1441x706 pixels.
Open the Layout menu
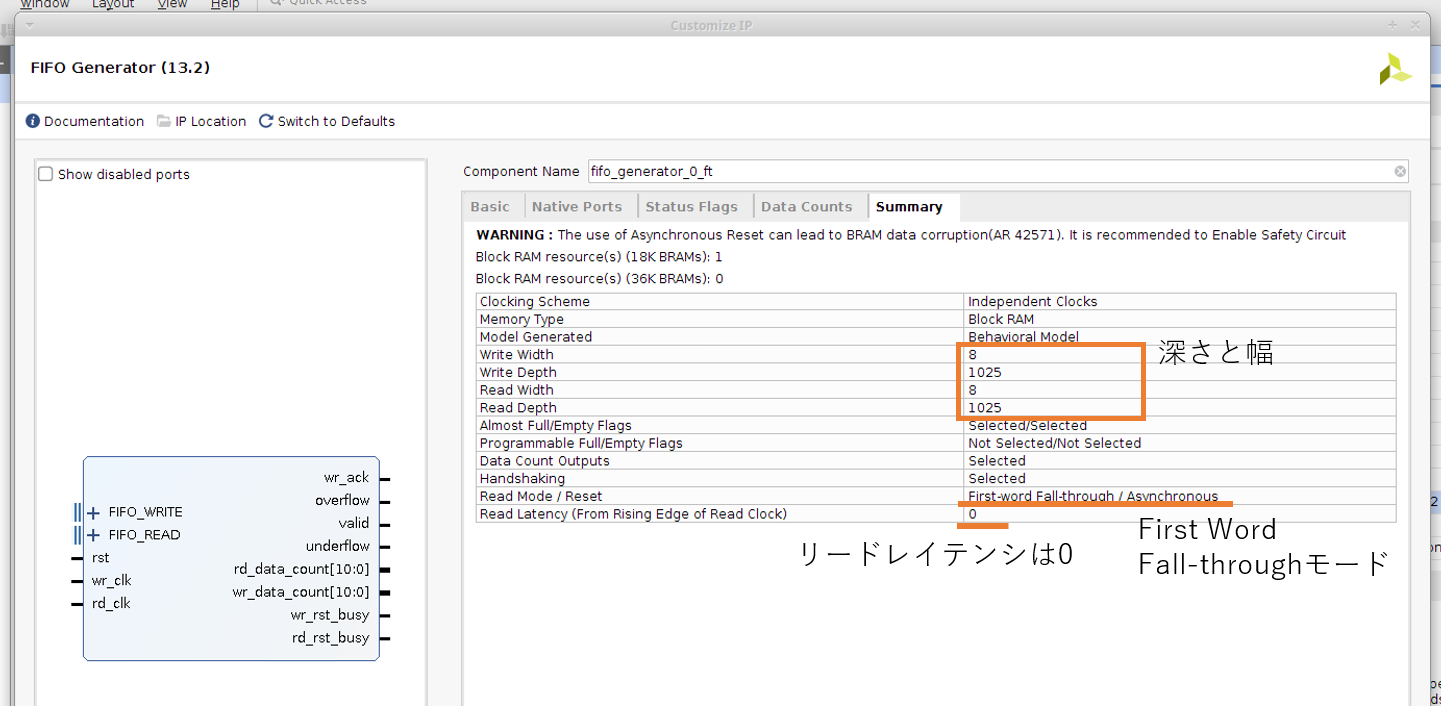point(112,4)
